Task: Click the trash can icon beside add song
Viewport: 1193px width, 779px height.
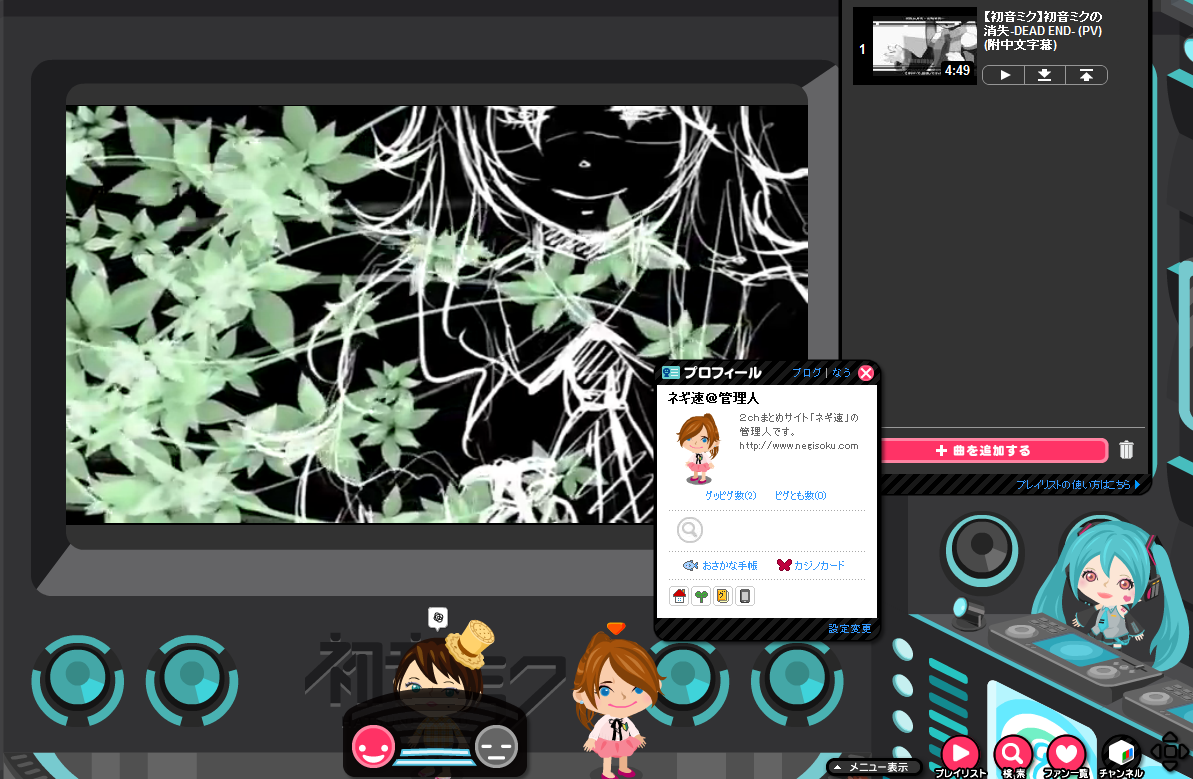Action: [1126, 450]
